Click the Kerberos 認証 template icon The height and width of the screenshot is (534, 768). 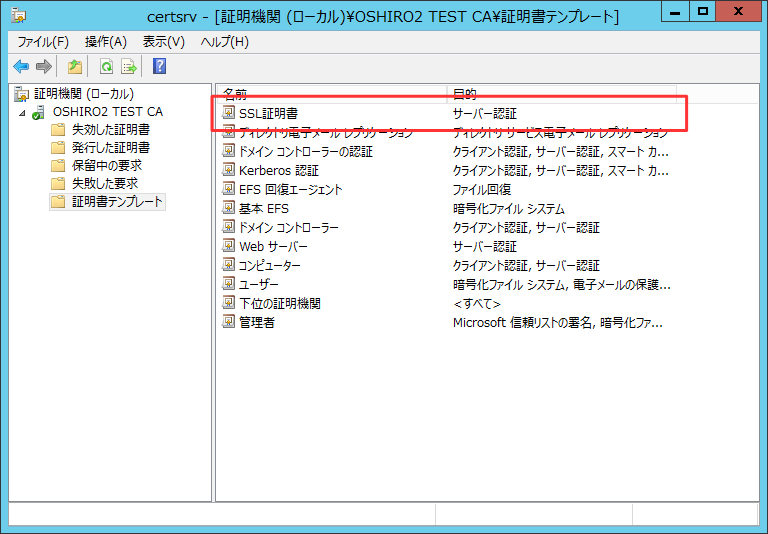228,170
